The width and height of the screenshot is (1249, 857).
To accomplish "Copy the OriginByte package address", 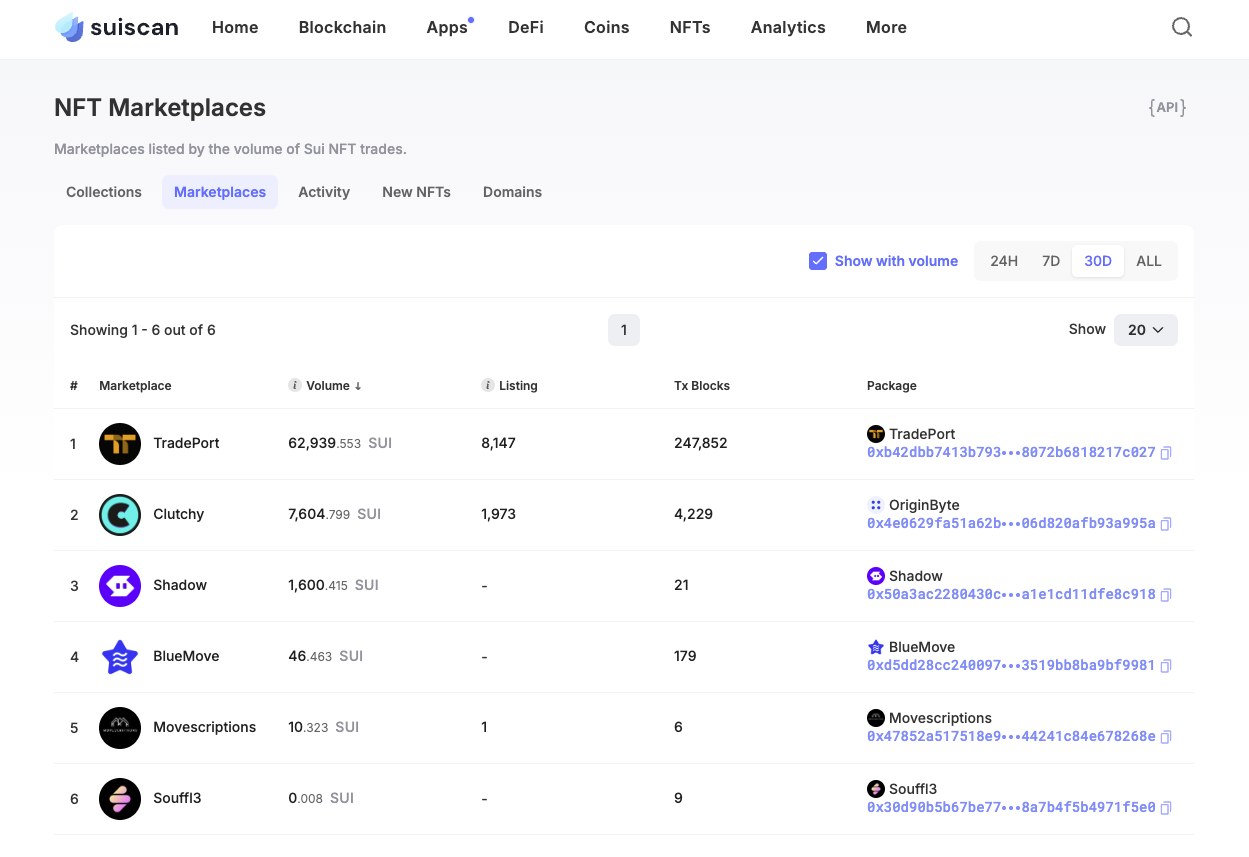I will coord(1166,524).
